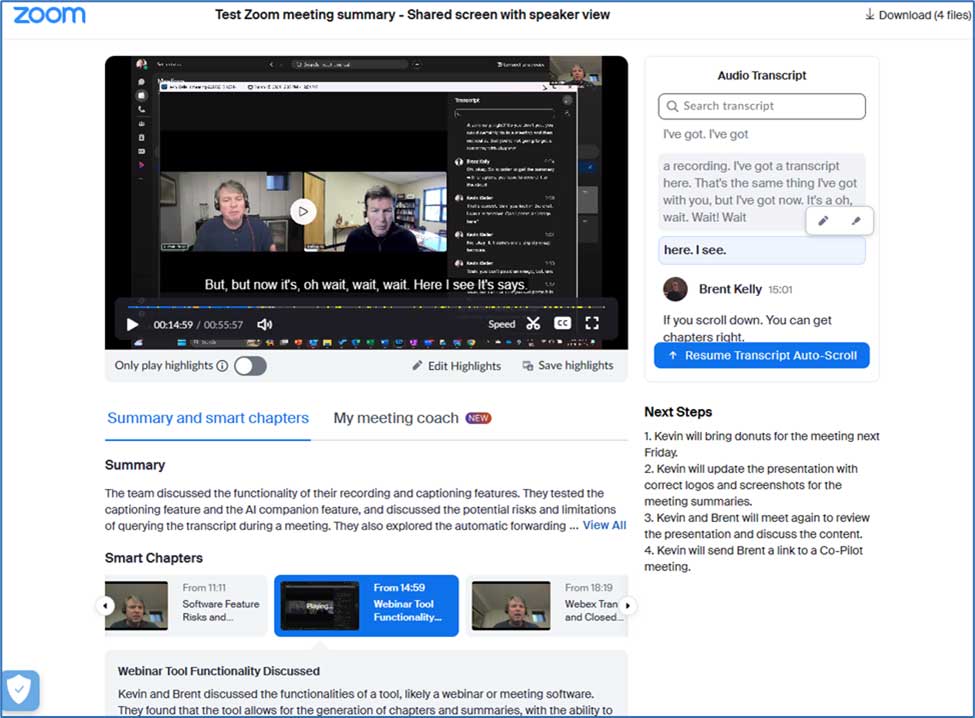Click the play button in the player bar
Image resolution: width=975 pixels, height=718 pixels.
click(x=132, y=324)
